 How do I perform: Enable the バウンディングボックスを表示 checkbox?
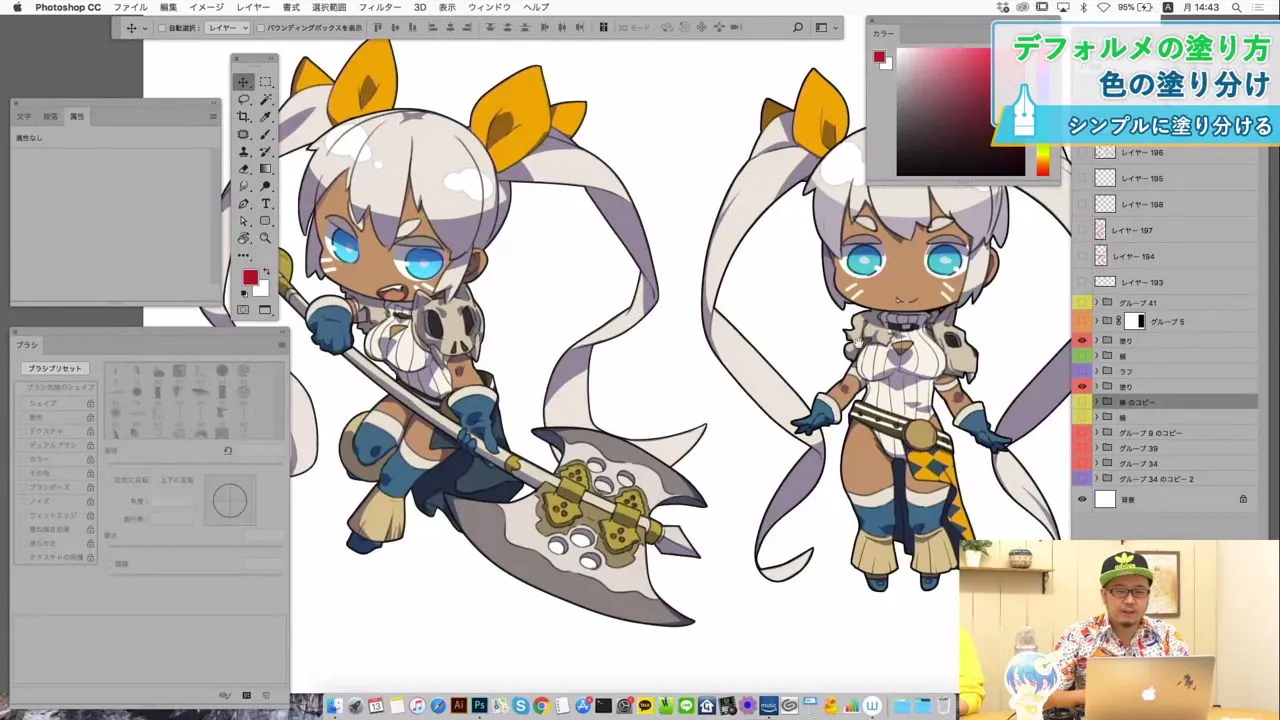click(262, 27)
